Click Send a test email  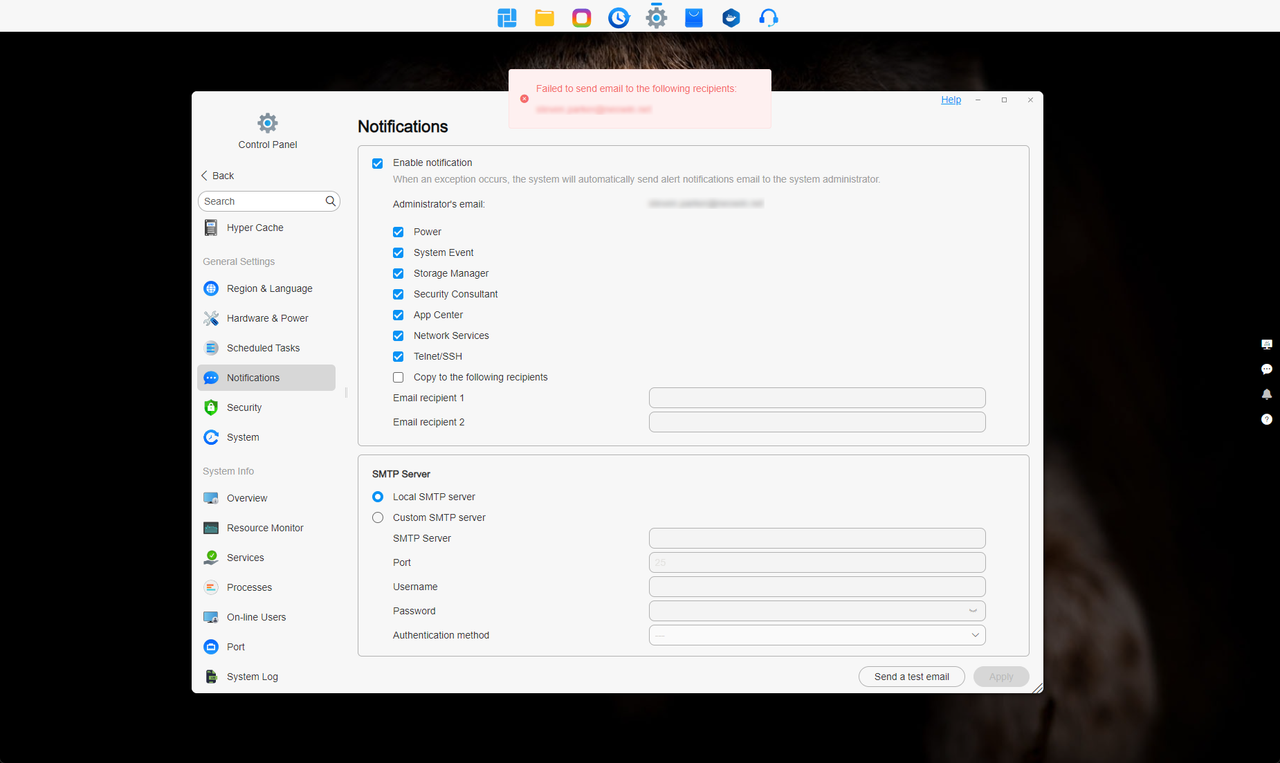click(911, 676)
